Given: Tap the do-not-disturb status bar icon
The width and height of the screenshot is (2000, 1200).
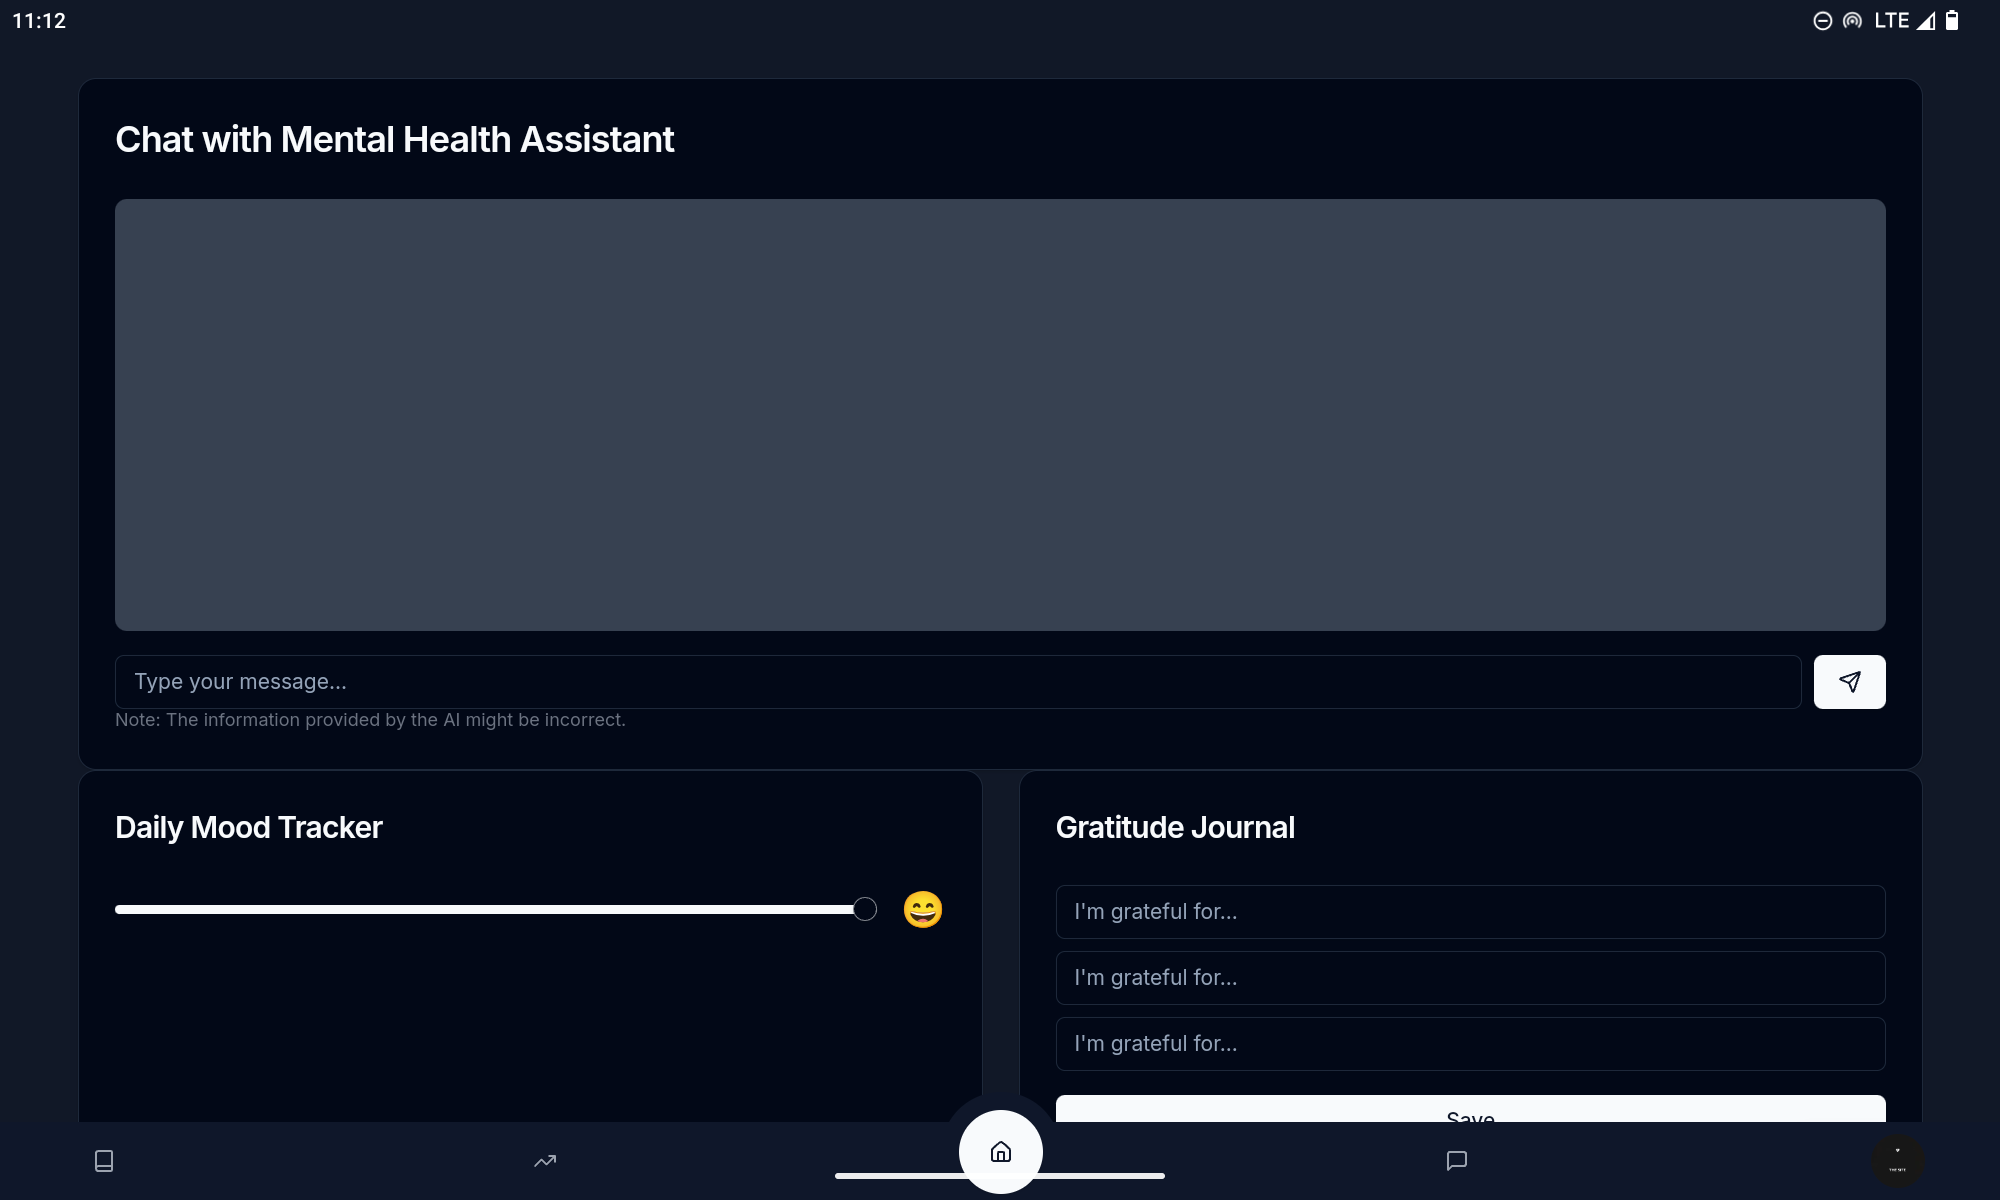Looking at the screenshot, I should [1822, 21].
